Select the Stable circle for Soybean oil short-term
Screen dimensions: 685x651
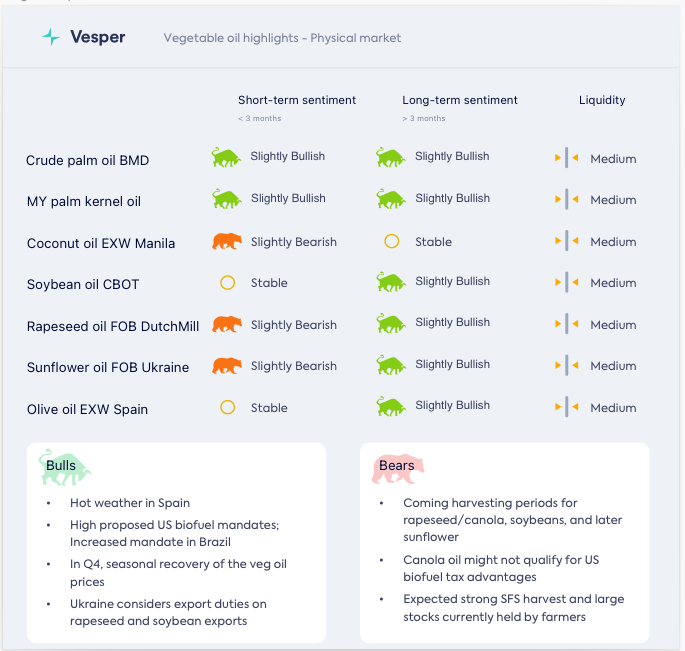[227, 283]
